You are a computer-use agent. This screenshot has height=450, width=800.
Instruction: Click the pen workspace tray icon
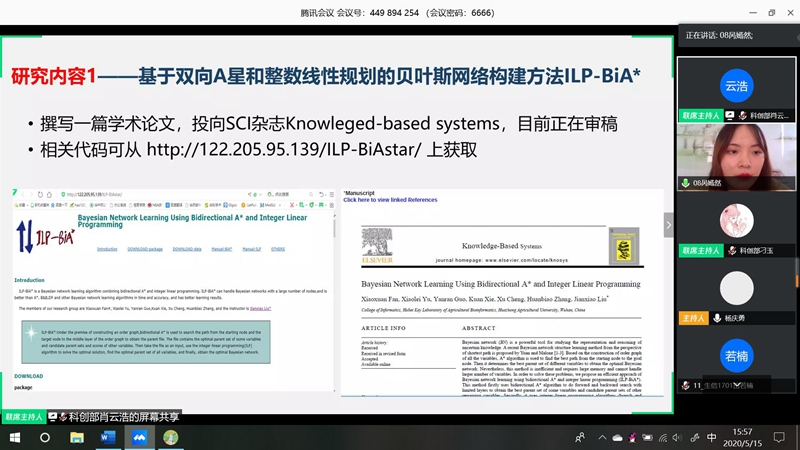(x=695, y=437)
